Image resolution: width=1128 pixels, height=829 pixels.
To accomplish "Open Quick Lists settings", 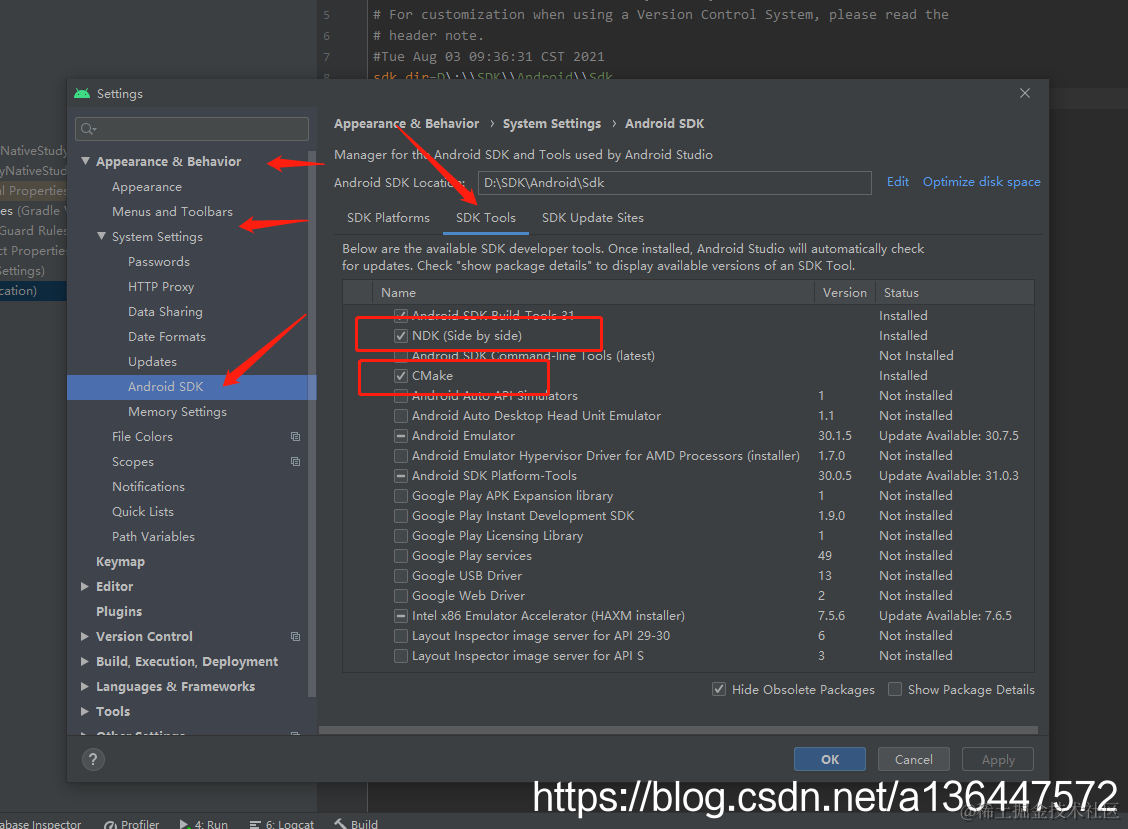I will pos(143,512).
